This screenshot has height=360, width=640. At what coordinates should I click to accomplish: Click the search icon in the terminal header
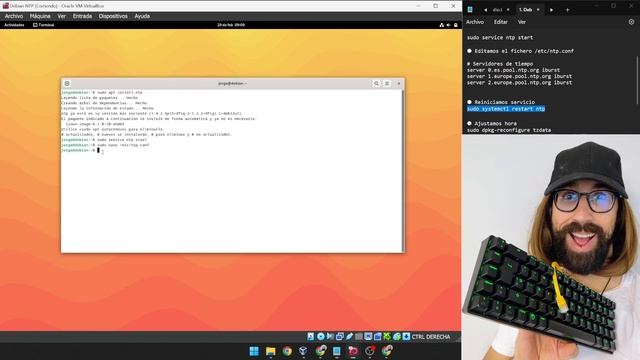(x=376, y=83)
